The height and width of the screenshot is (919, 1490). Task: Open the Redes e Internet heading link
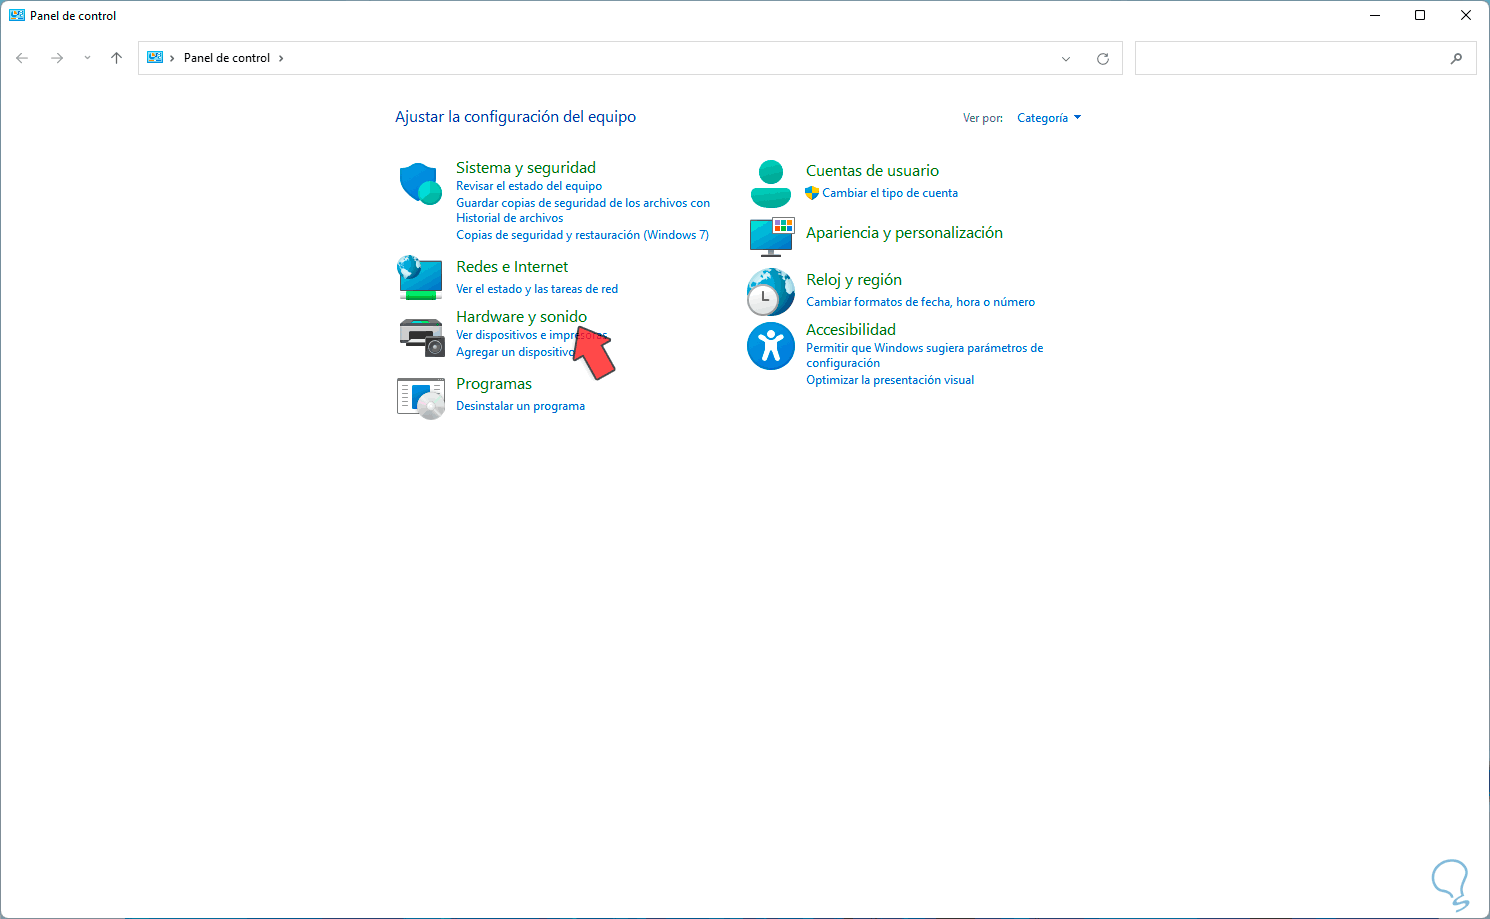(512, 267)
